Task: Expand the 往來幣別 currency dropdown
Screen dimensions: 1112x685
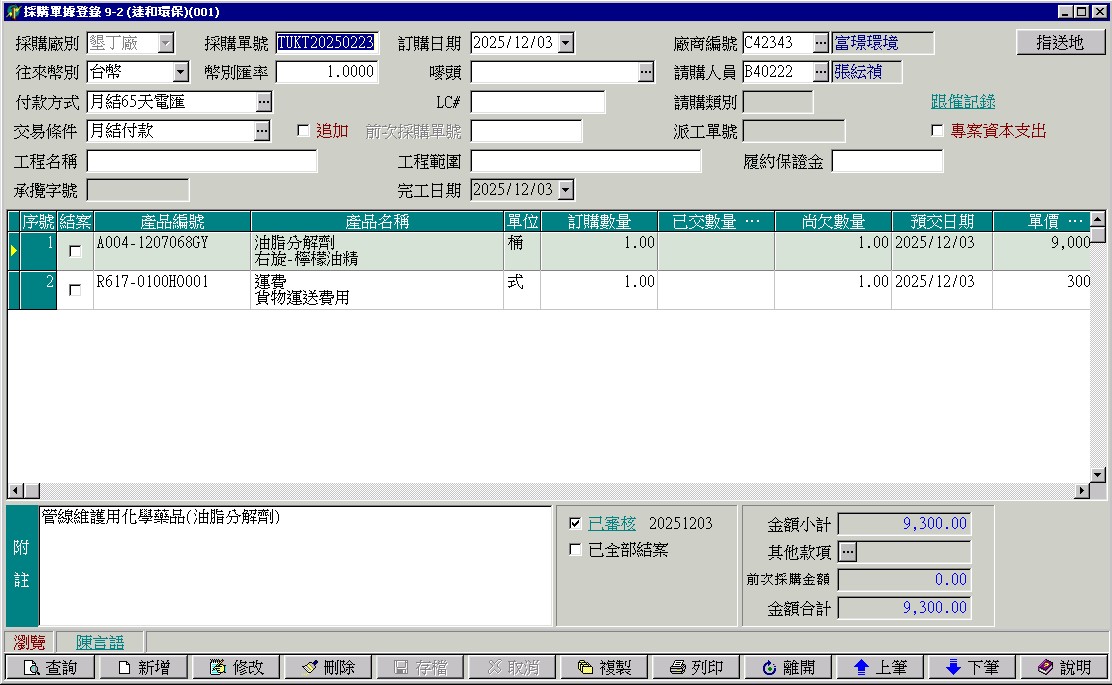Action: click(180, 72)
